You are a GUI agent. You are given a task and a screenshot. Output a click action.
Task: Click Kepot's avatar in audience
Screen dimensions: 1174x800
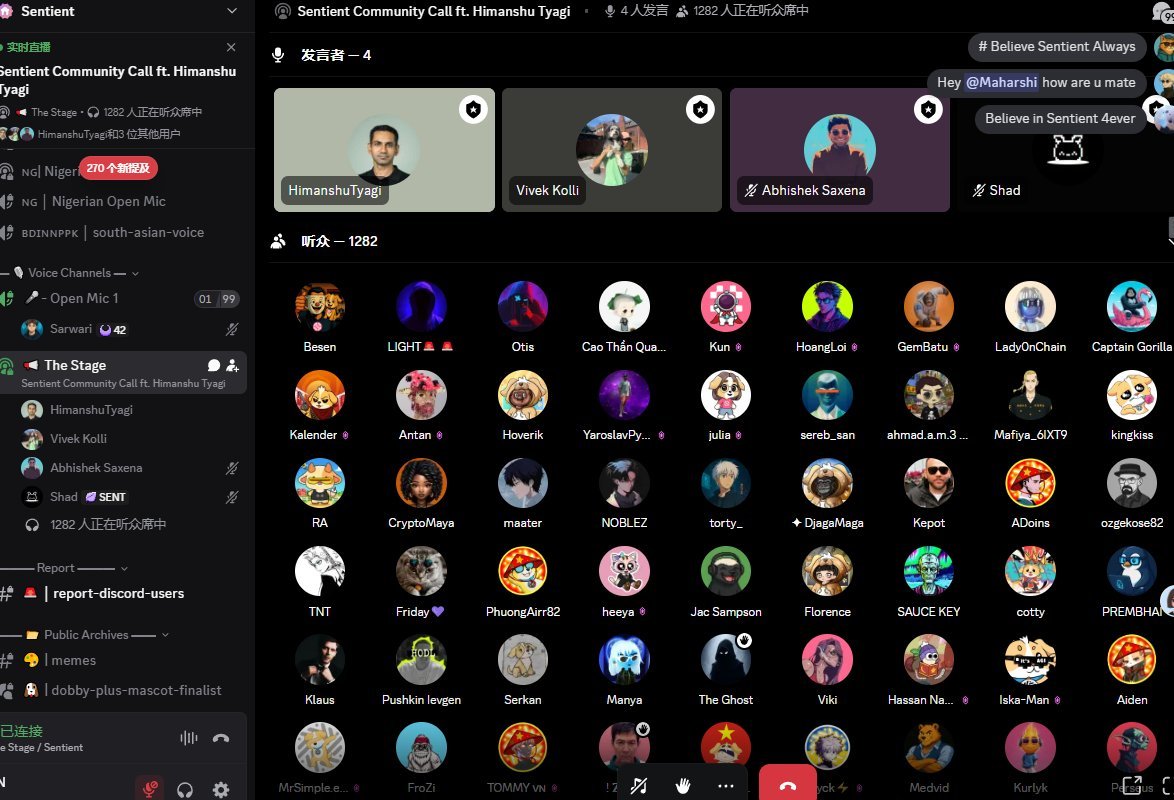click(928, 483)
